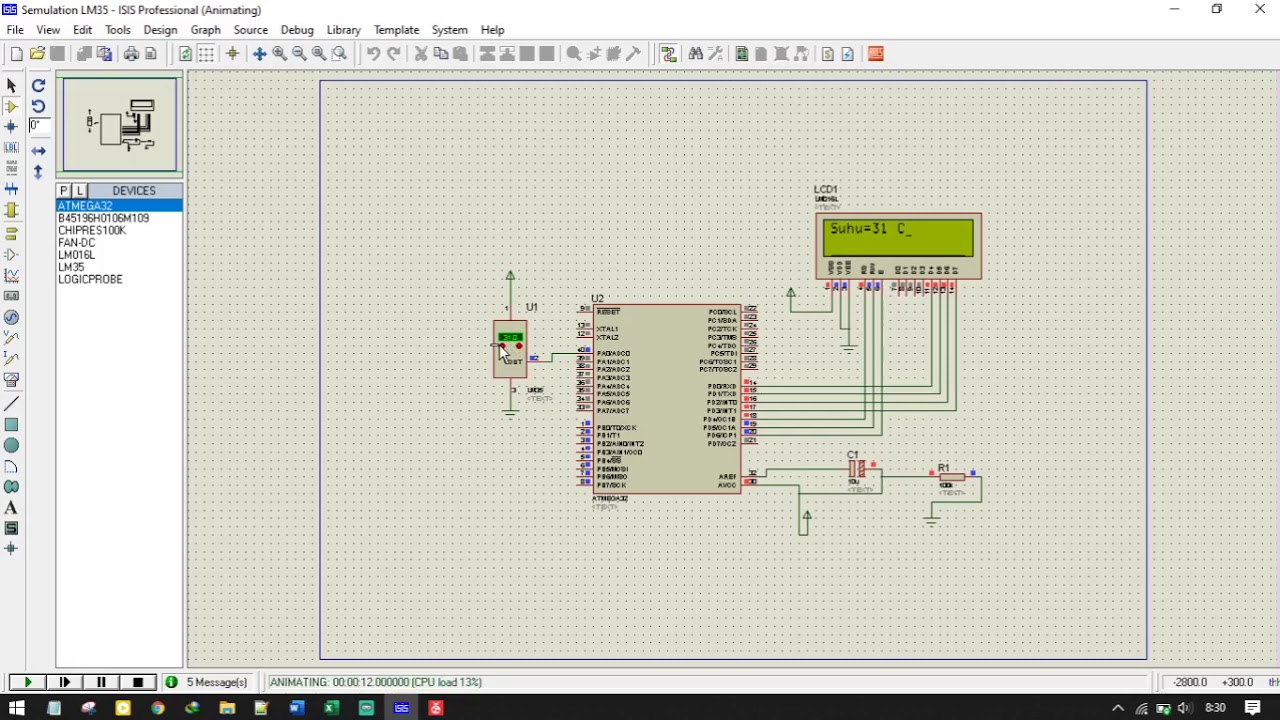This screenshot has height=720, width=1280.
Task: Select the 2D line graphics tool
Action: coord(12,404)
